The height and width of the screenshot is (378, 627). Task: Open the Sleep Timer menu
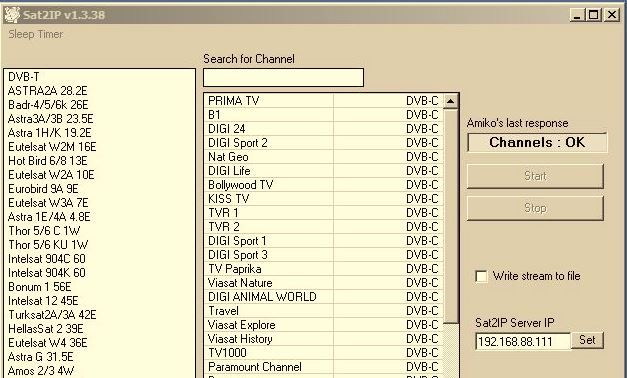point(36,34)
